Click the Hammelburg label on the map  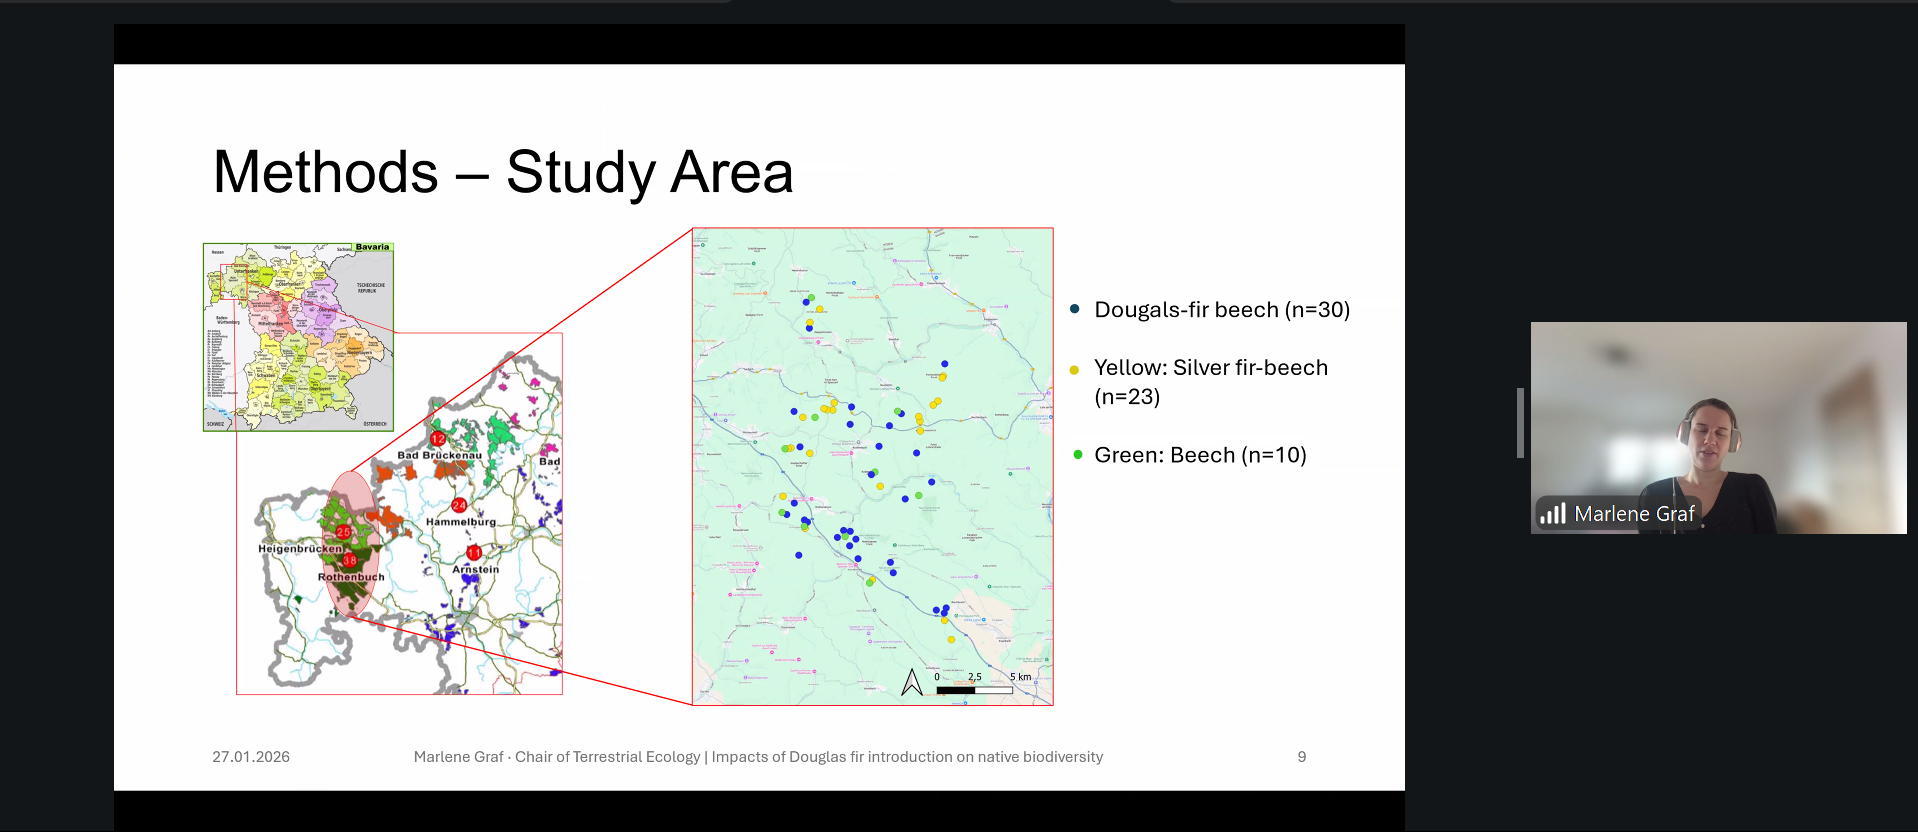pos(460,522)
